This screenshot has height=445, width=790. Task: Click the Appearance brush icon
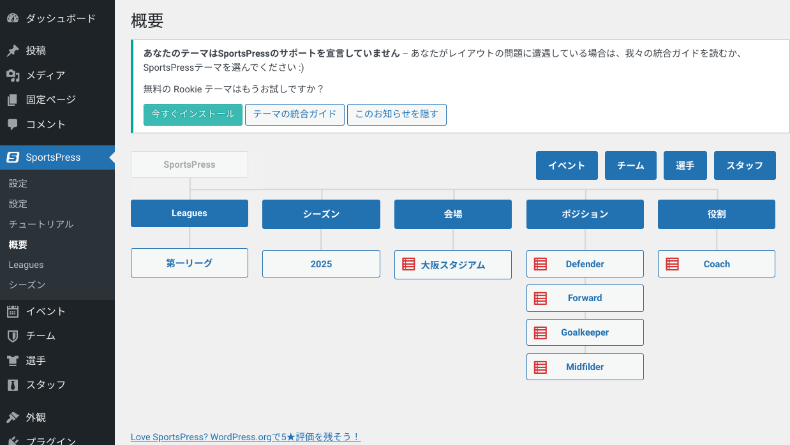pyautogui.click(x=13, y=417)
